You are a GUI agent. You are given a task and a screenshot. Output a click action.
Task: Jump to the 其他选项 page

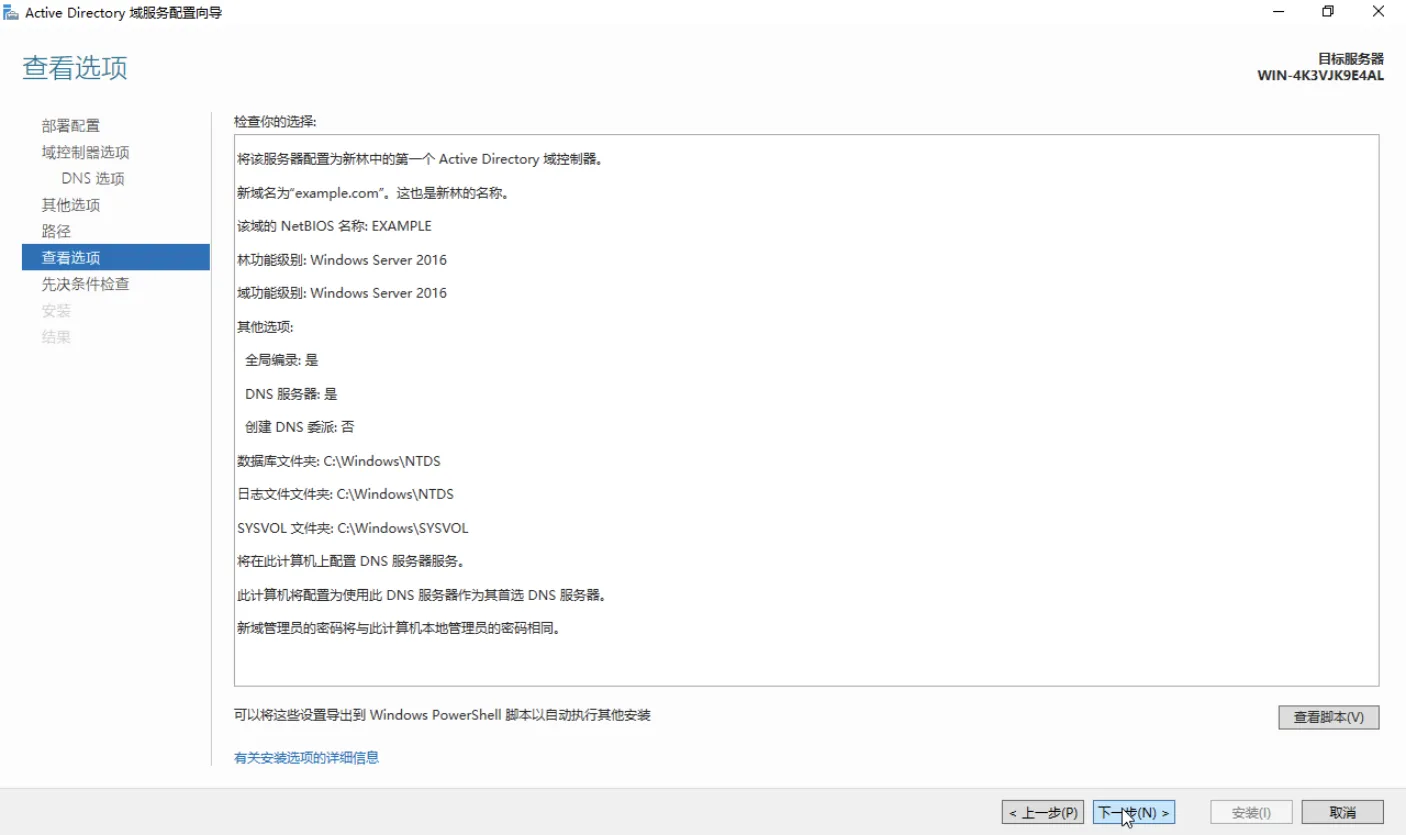tap(71, 205)
